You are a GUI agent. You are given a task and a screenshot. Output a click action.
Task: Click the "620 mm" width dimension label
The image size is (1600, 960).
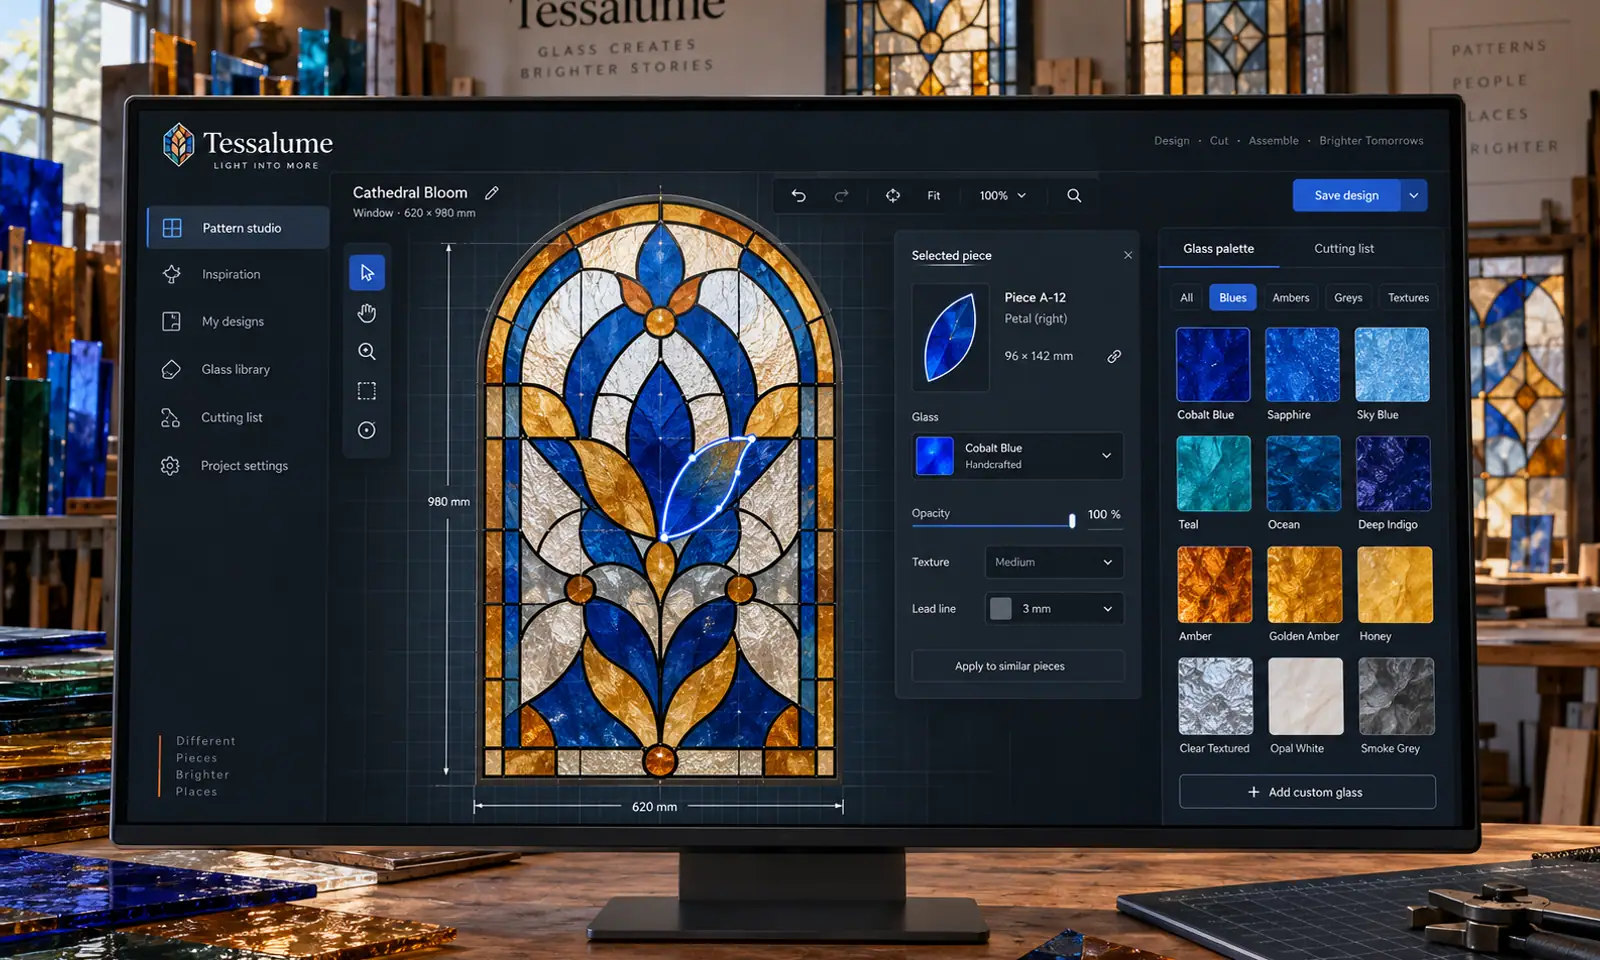pyautogui.click(x=654, y=807)
